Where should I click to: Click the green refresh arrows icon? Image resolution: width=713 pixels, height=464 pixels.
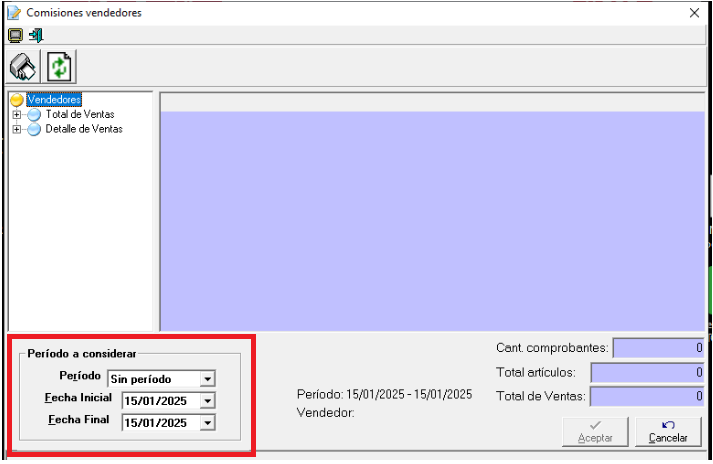point(60,68)
